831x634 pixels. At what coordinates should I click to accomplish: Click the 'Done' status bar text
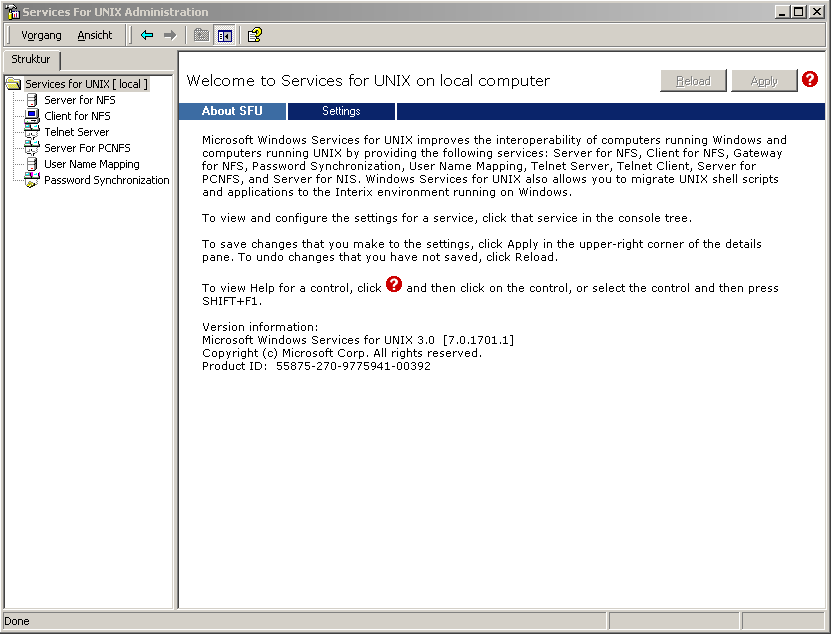pos(17,621)
